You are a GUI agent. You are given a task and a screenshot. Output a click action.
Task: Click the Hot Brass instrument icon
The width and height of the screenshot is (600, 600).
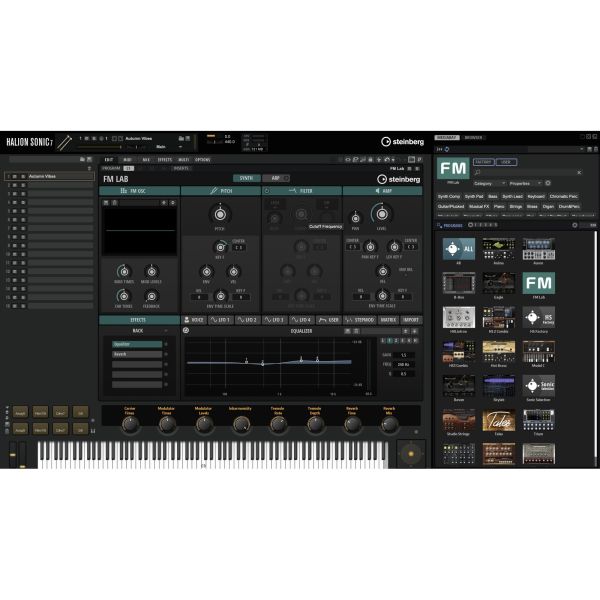499,352
